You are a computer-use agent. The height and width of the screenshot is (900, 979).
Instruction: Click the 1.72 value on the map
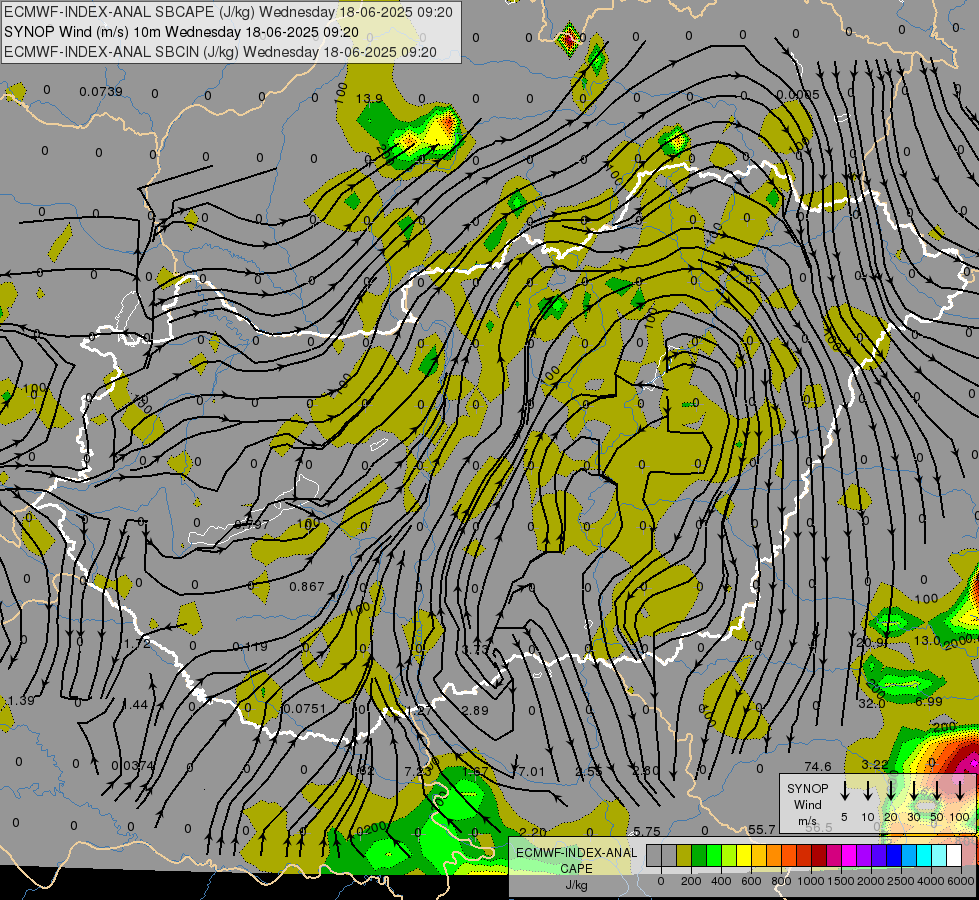click(137, 643)
